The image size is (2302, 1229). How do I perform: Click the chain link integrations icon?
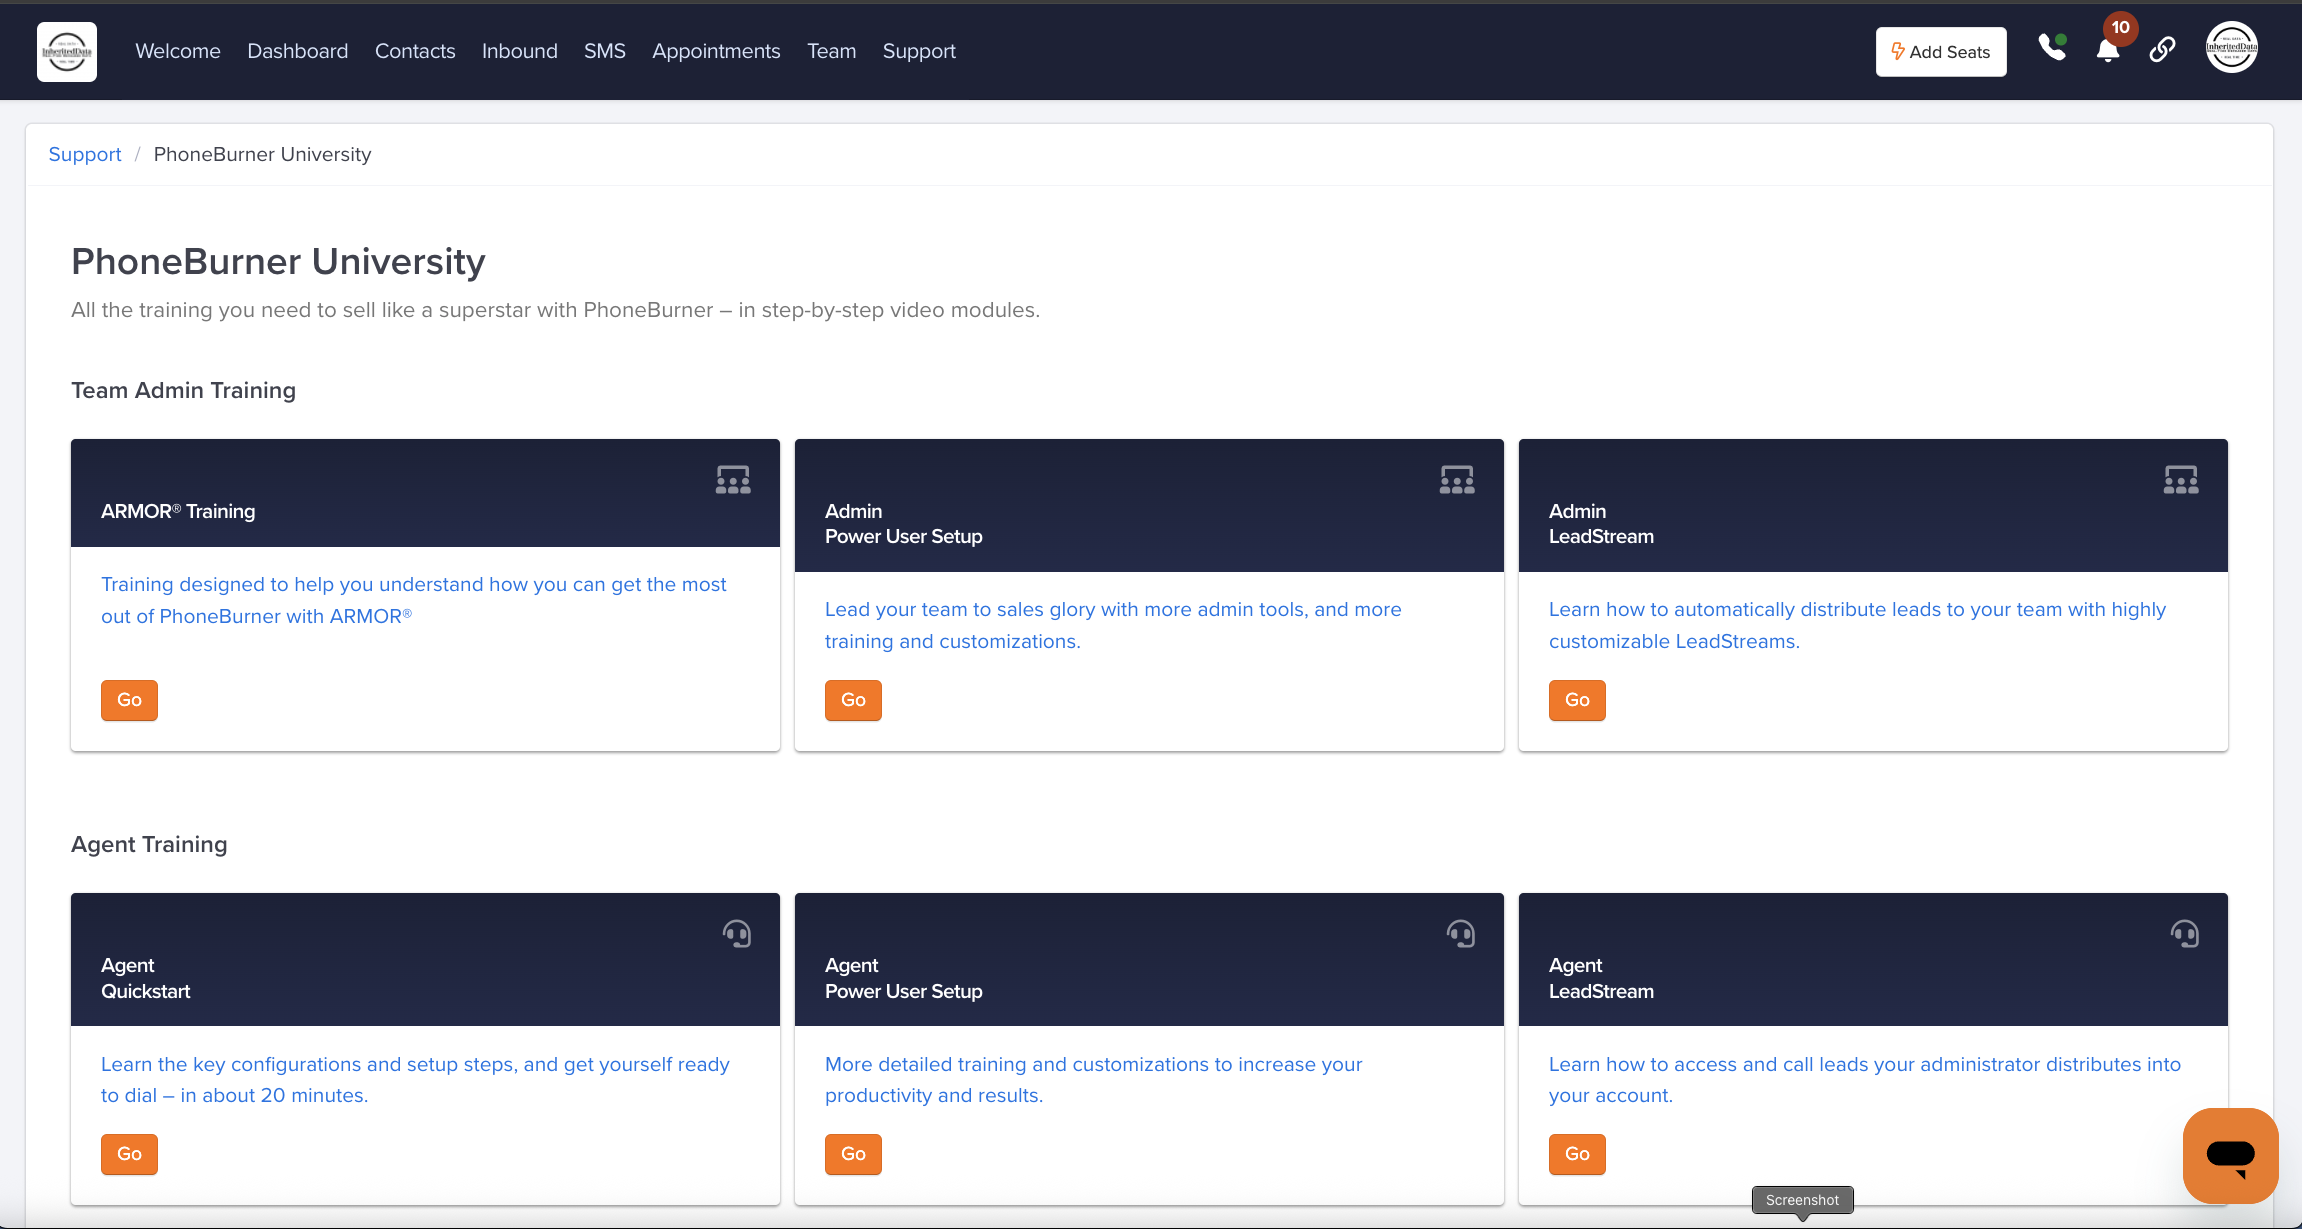click(2162, 49)
